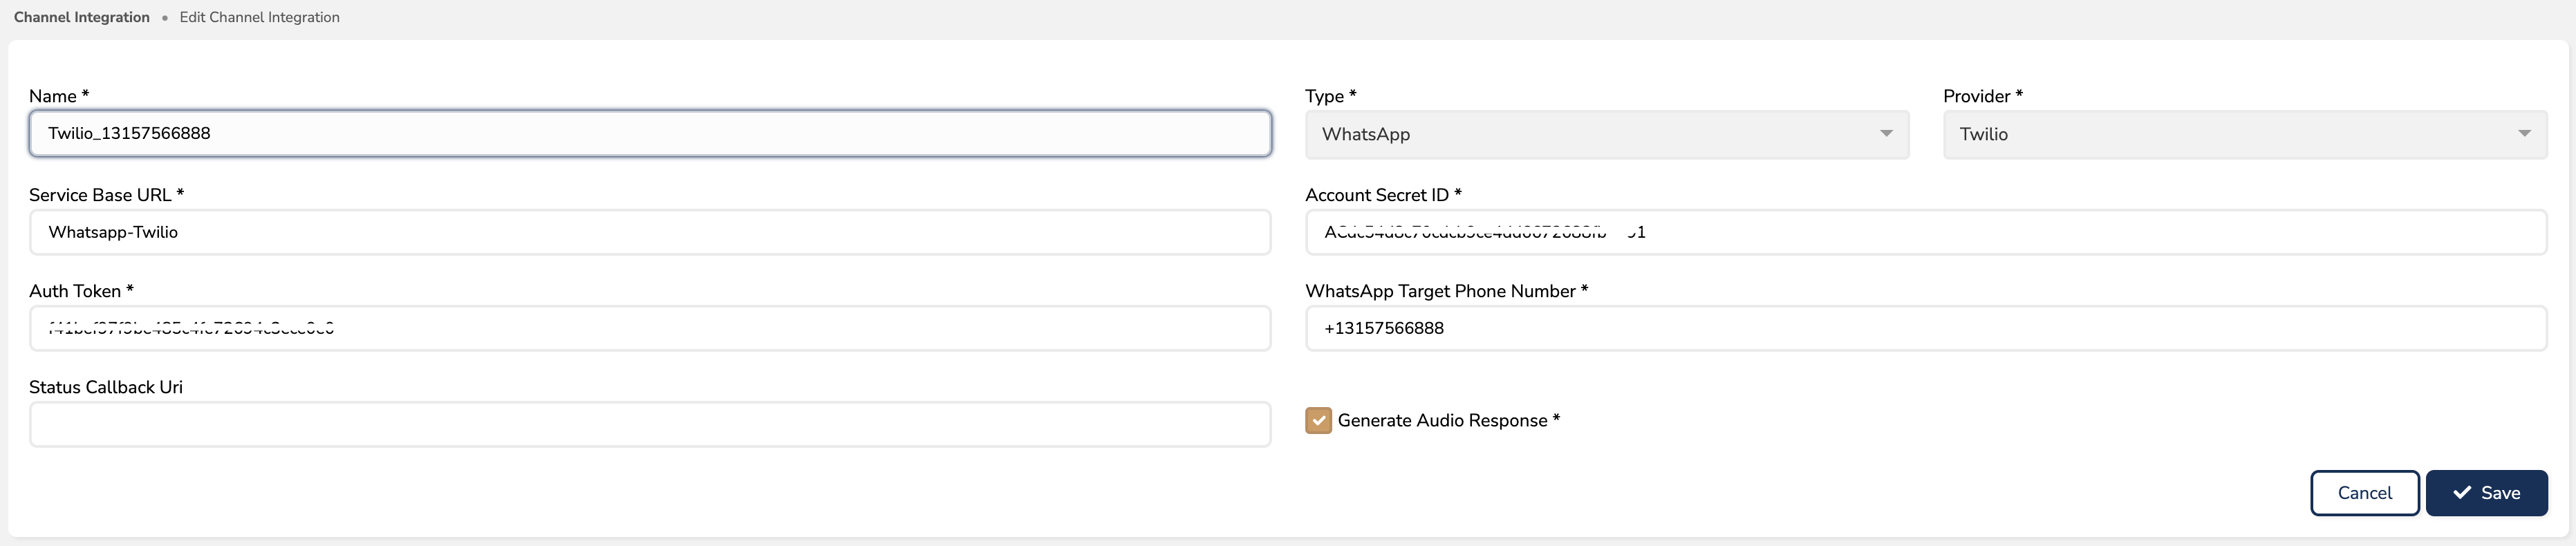This screenshot has width=2576, height=546.
Task: Click the Status Callback Uri label
Action: coord(106,387)
